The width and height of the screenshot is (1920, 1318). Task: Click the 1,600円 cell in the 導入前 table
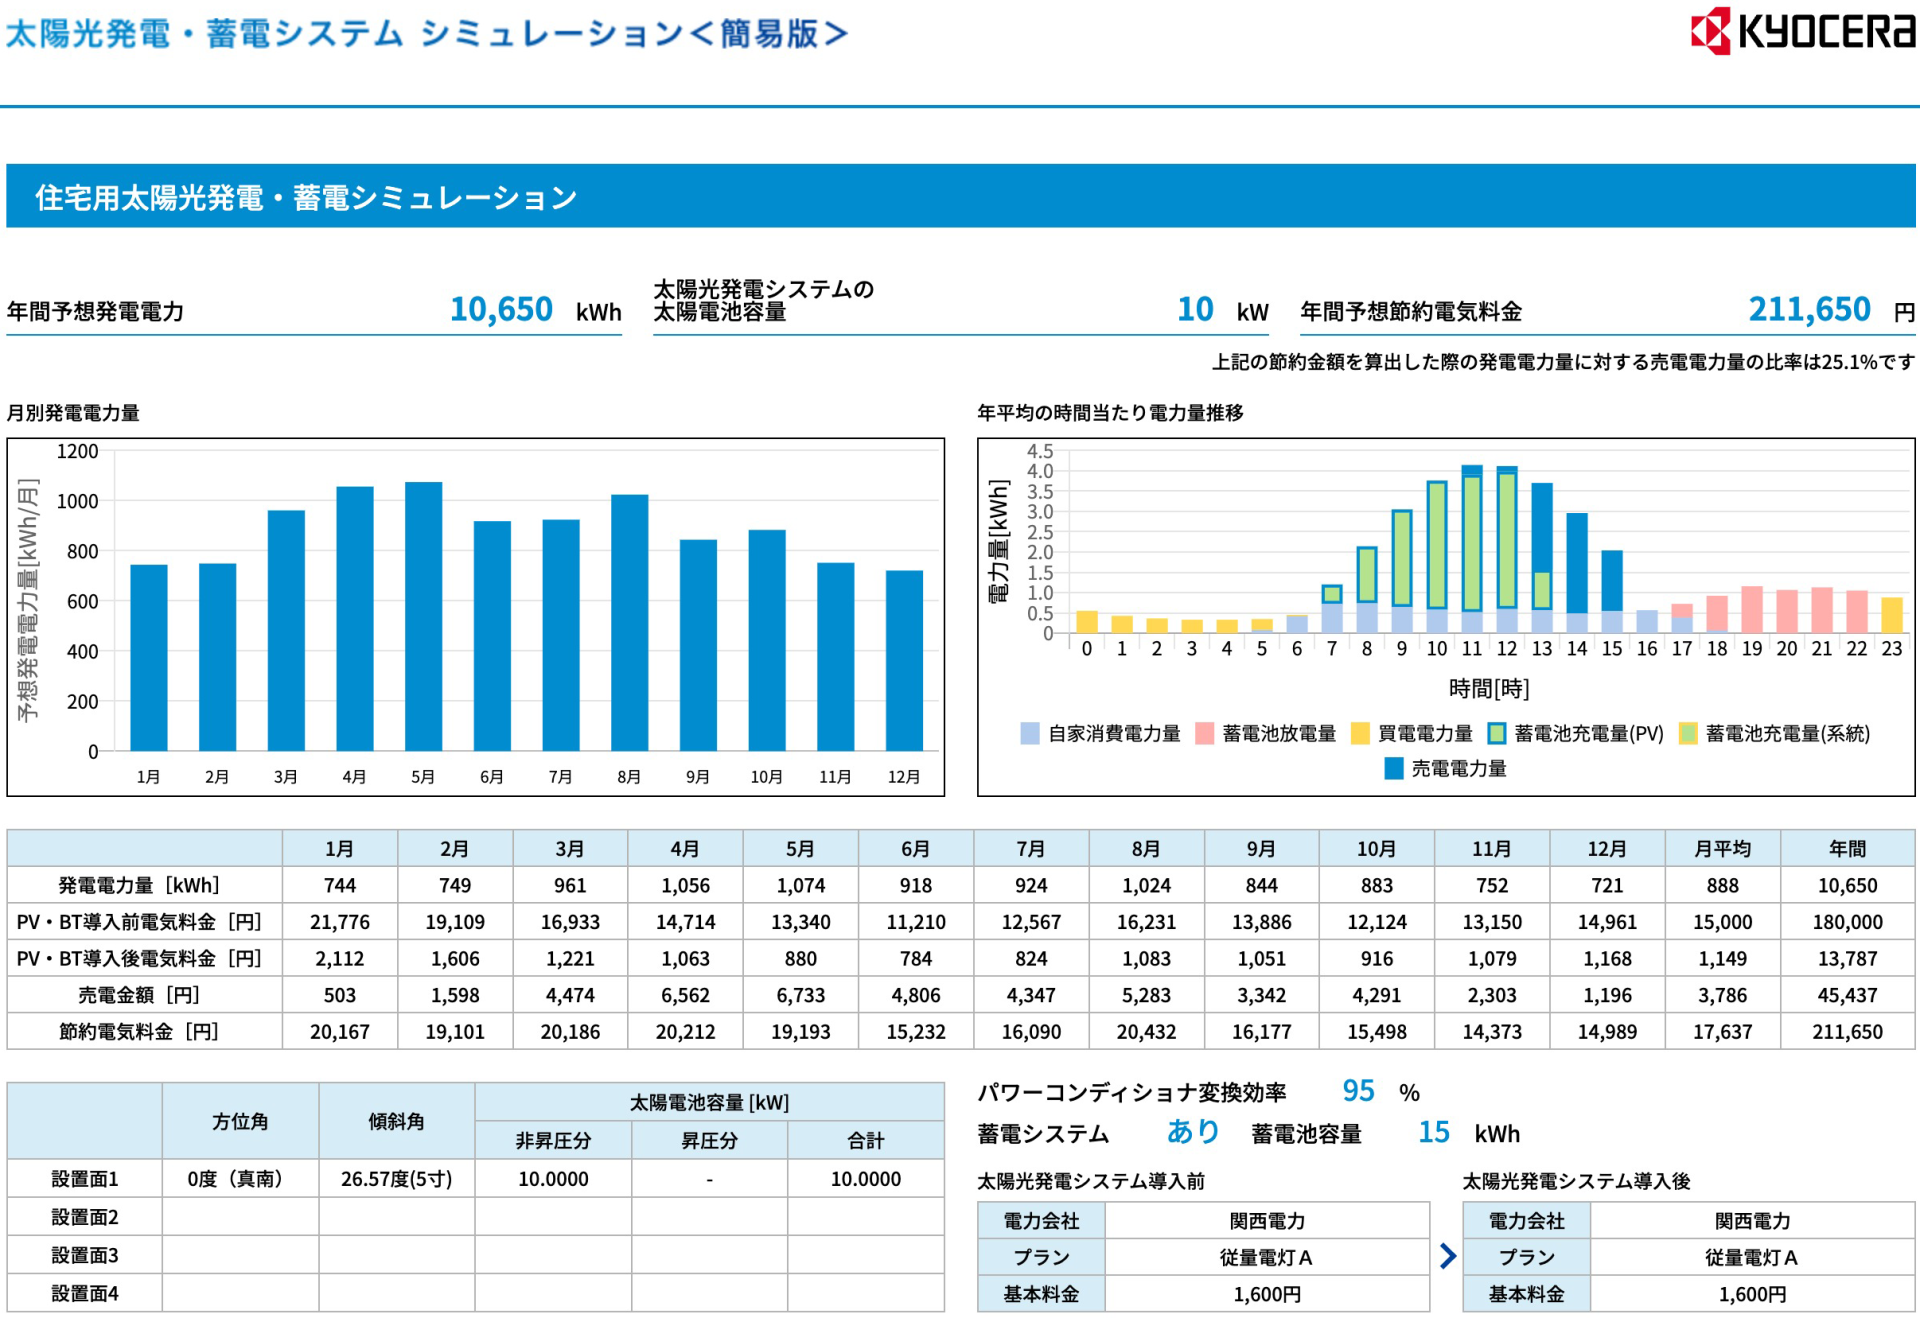1267,1294
